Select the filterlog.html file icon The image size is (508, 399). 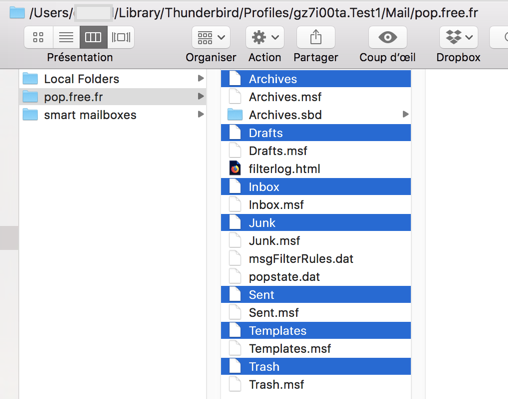click(x=235, y=169)
